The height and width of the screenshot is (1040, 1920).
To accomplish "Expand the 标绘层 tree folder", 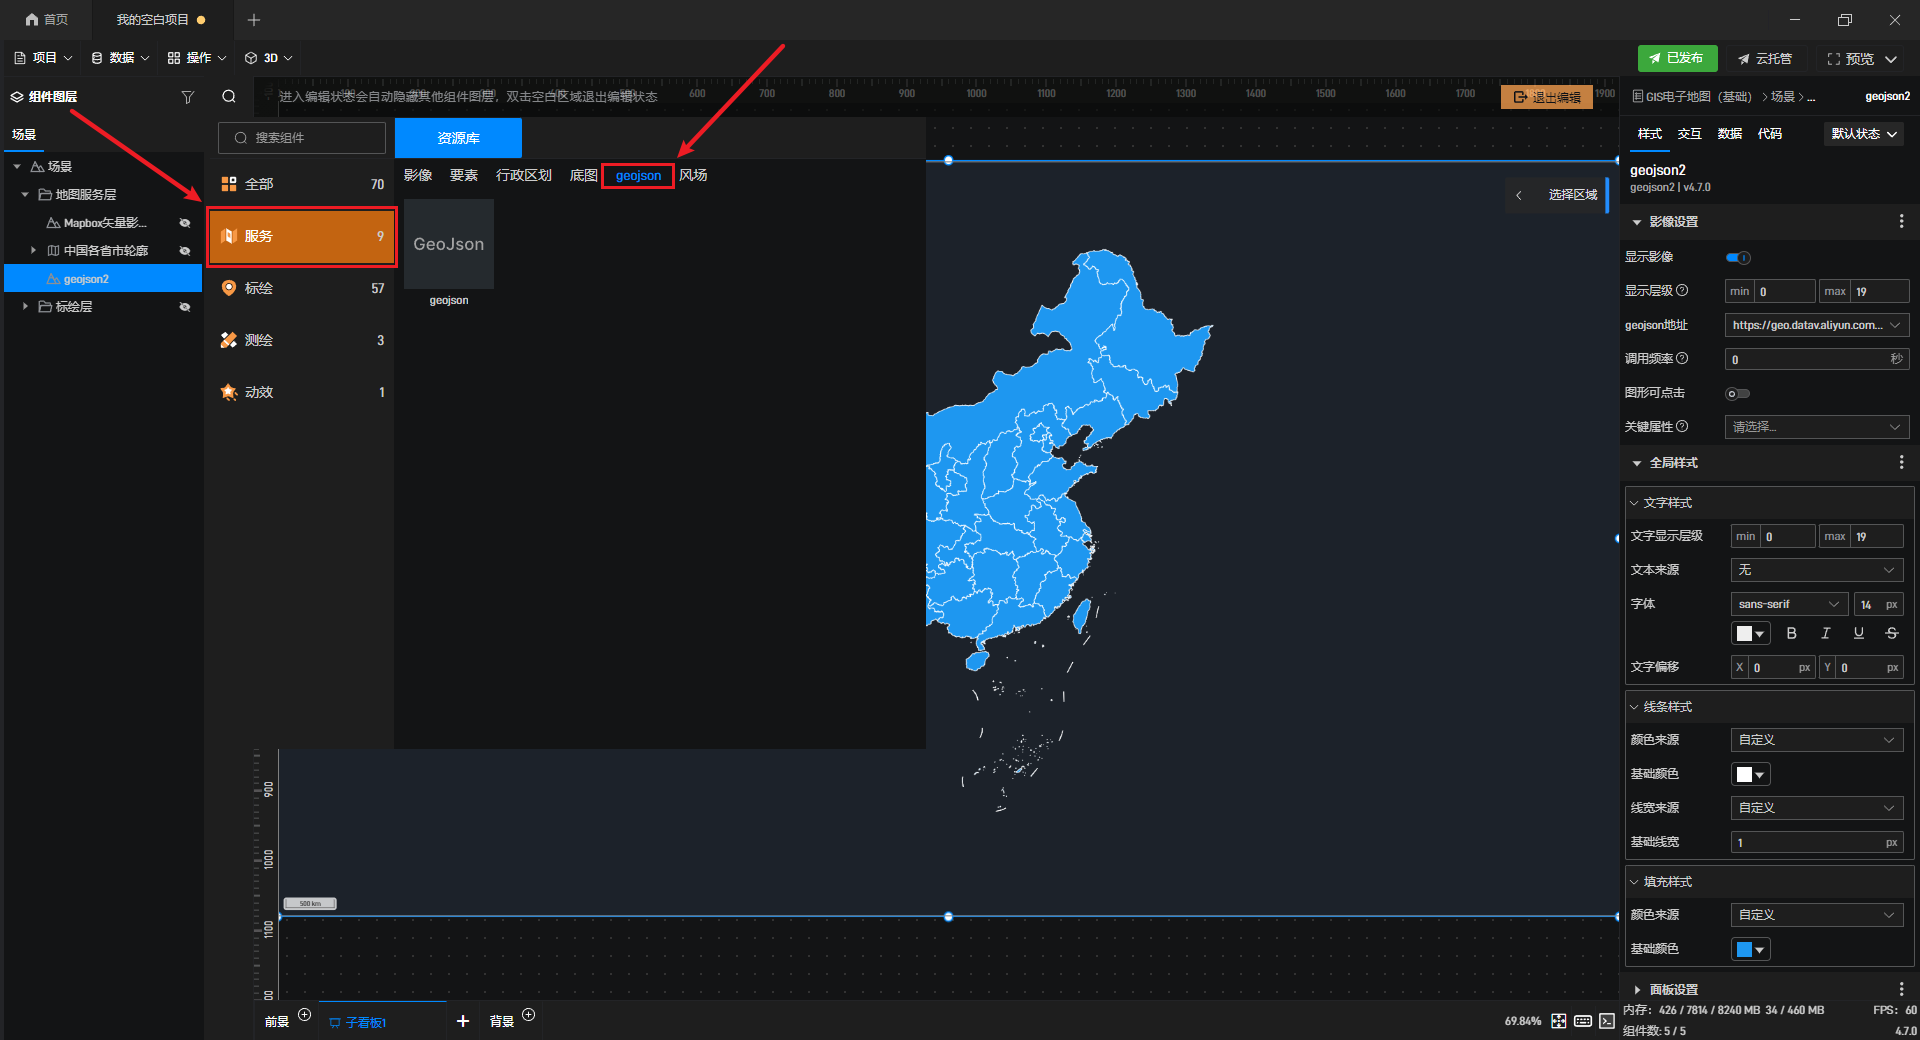I will tap(25, 307).
